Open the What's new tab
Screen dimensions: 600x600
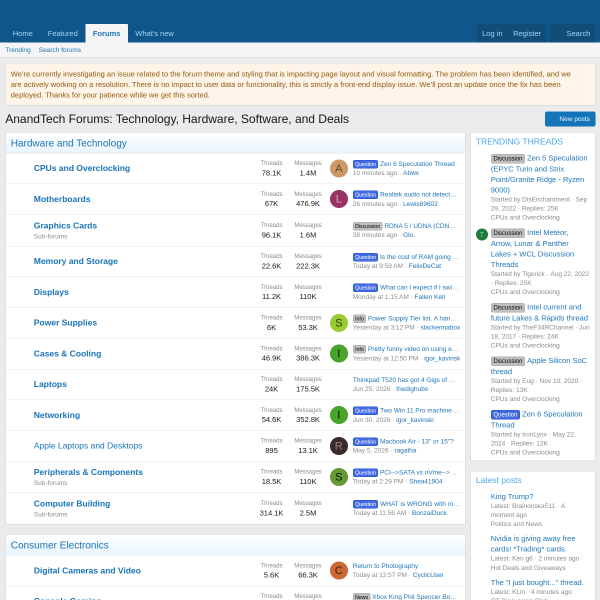154,33
